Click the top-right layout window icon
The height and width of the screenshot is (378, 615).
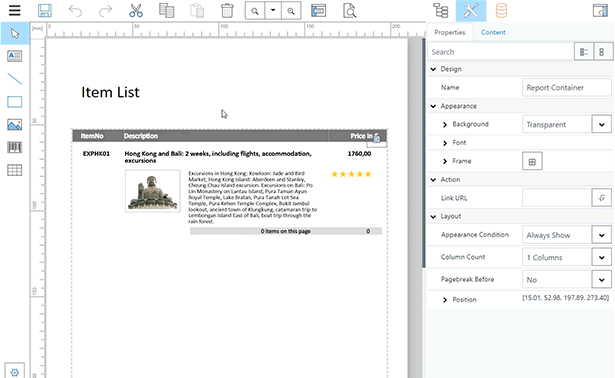600,11
